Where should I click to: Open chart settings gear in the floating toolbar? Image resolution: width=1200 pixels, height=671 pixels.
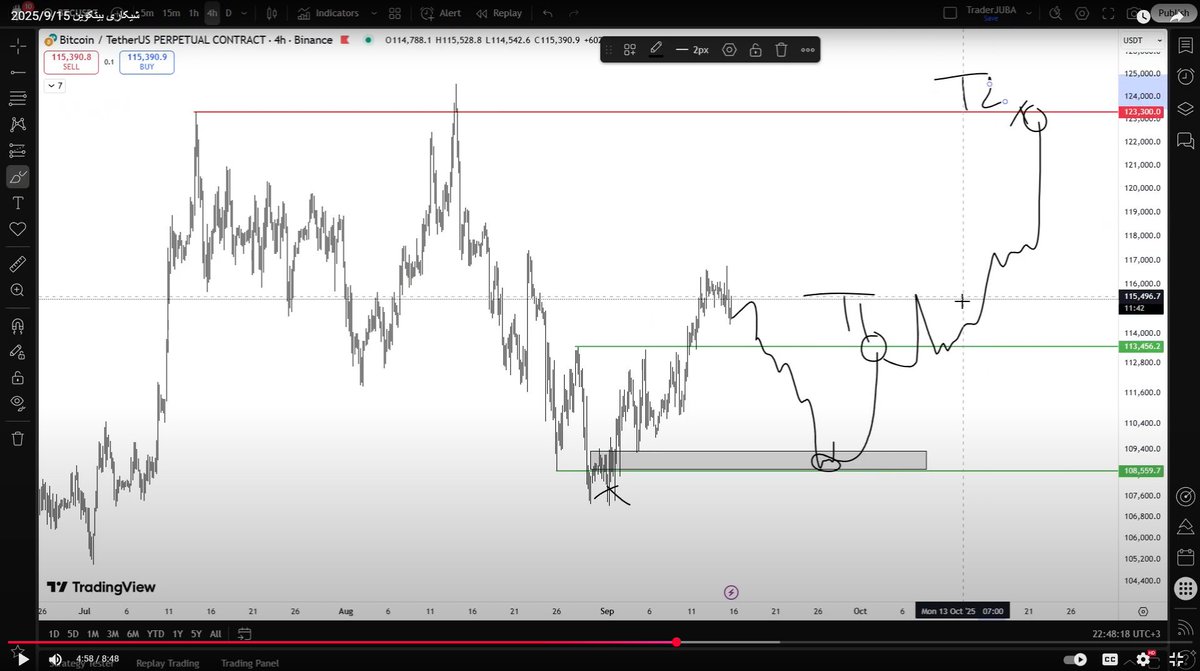[729, 48]
